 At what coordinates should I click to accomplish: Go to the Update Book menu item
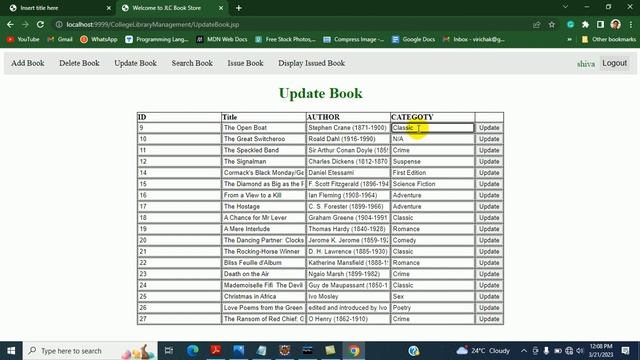coord(136,63)
